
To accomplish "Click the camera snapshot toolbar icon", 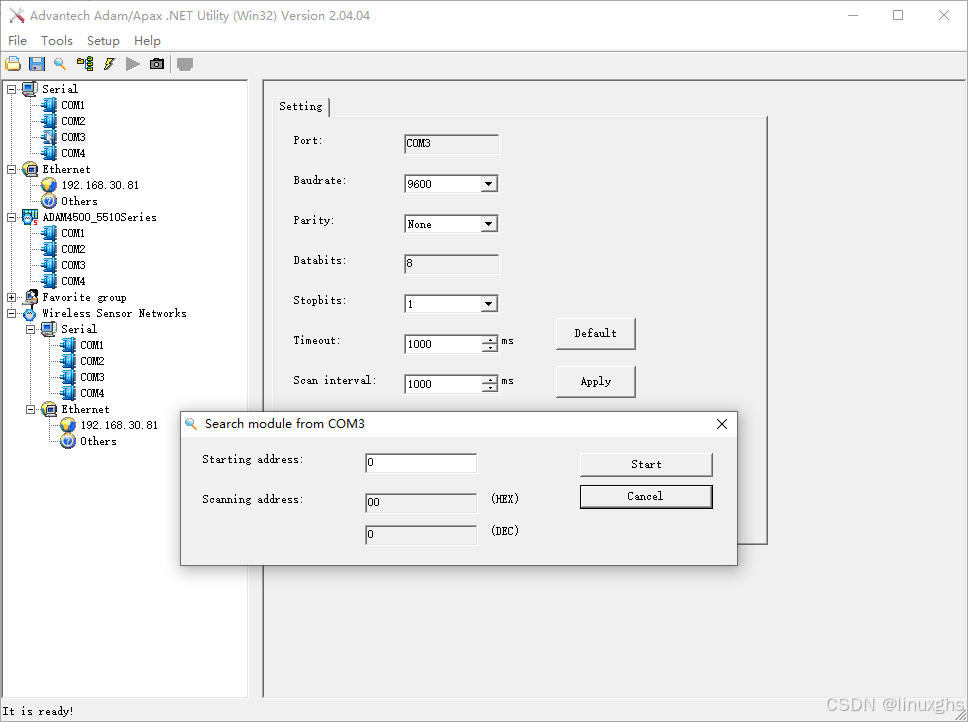I will pyautogui.click(x=157, y=64).
